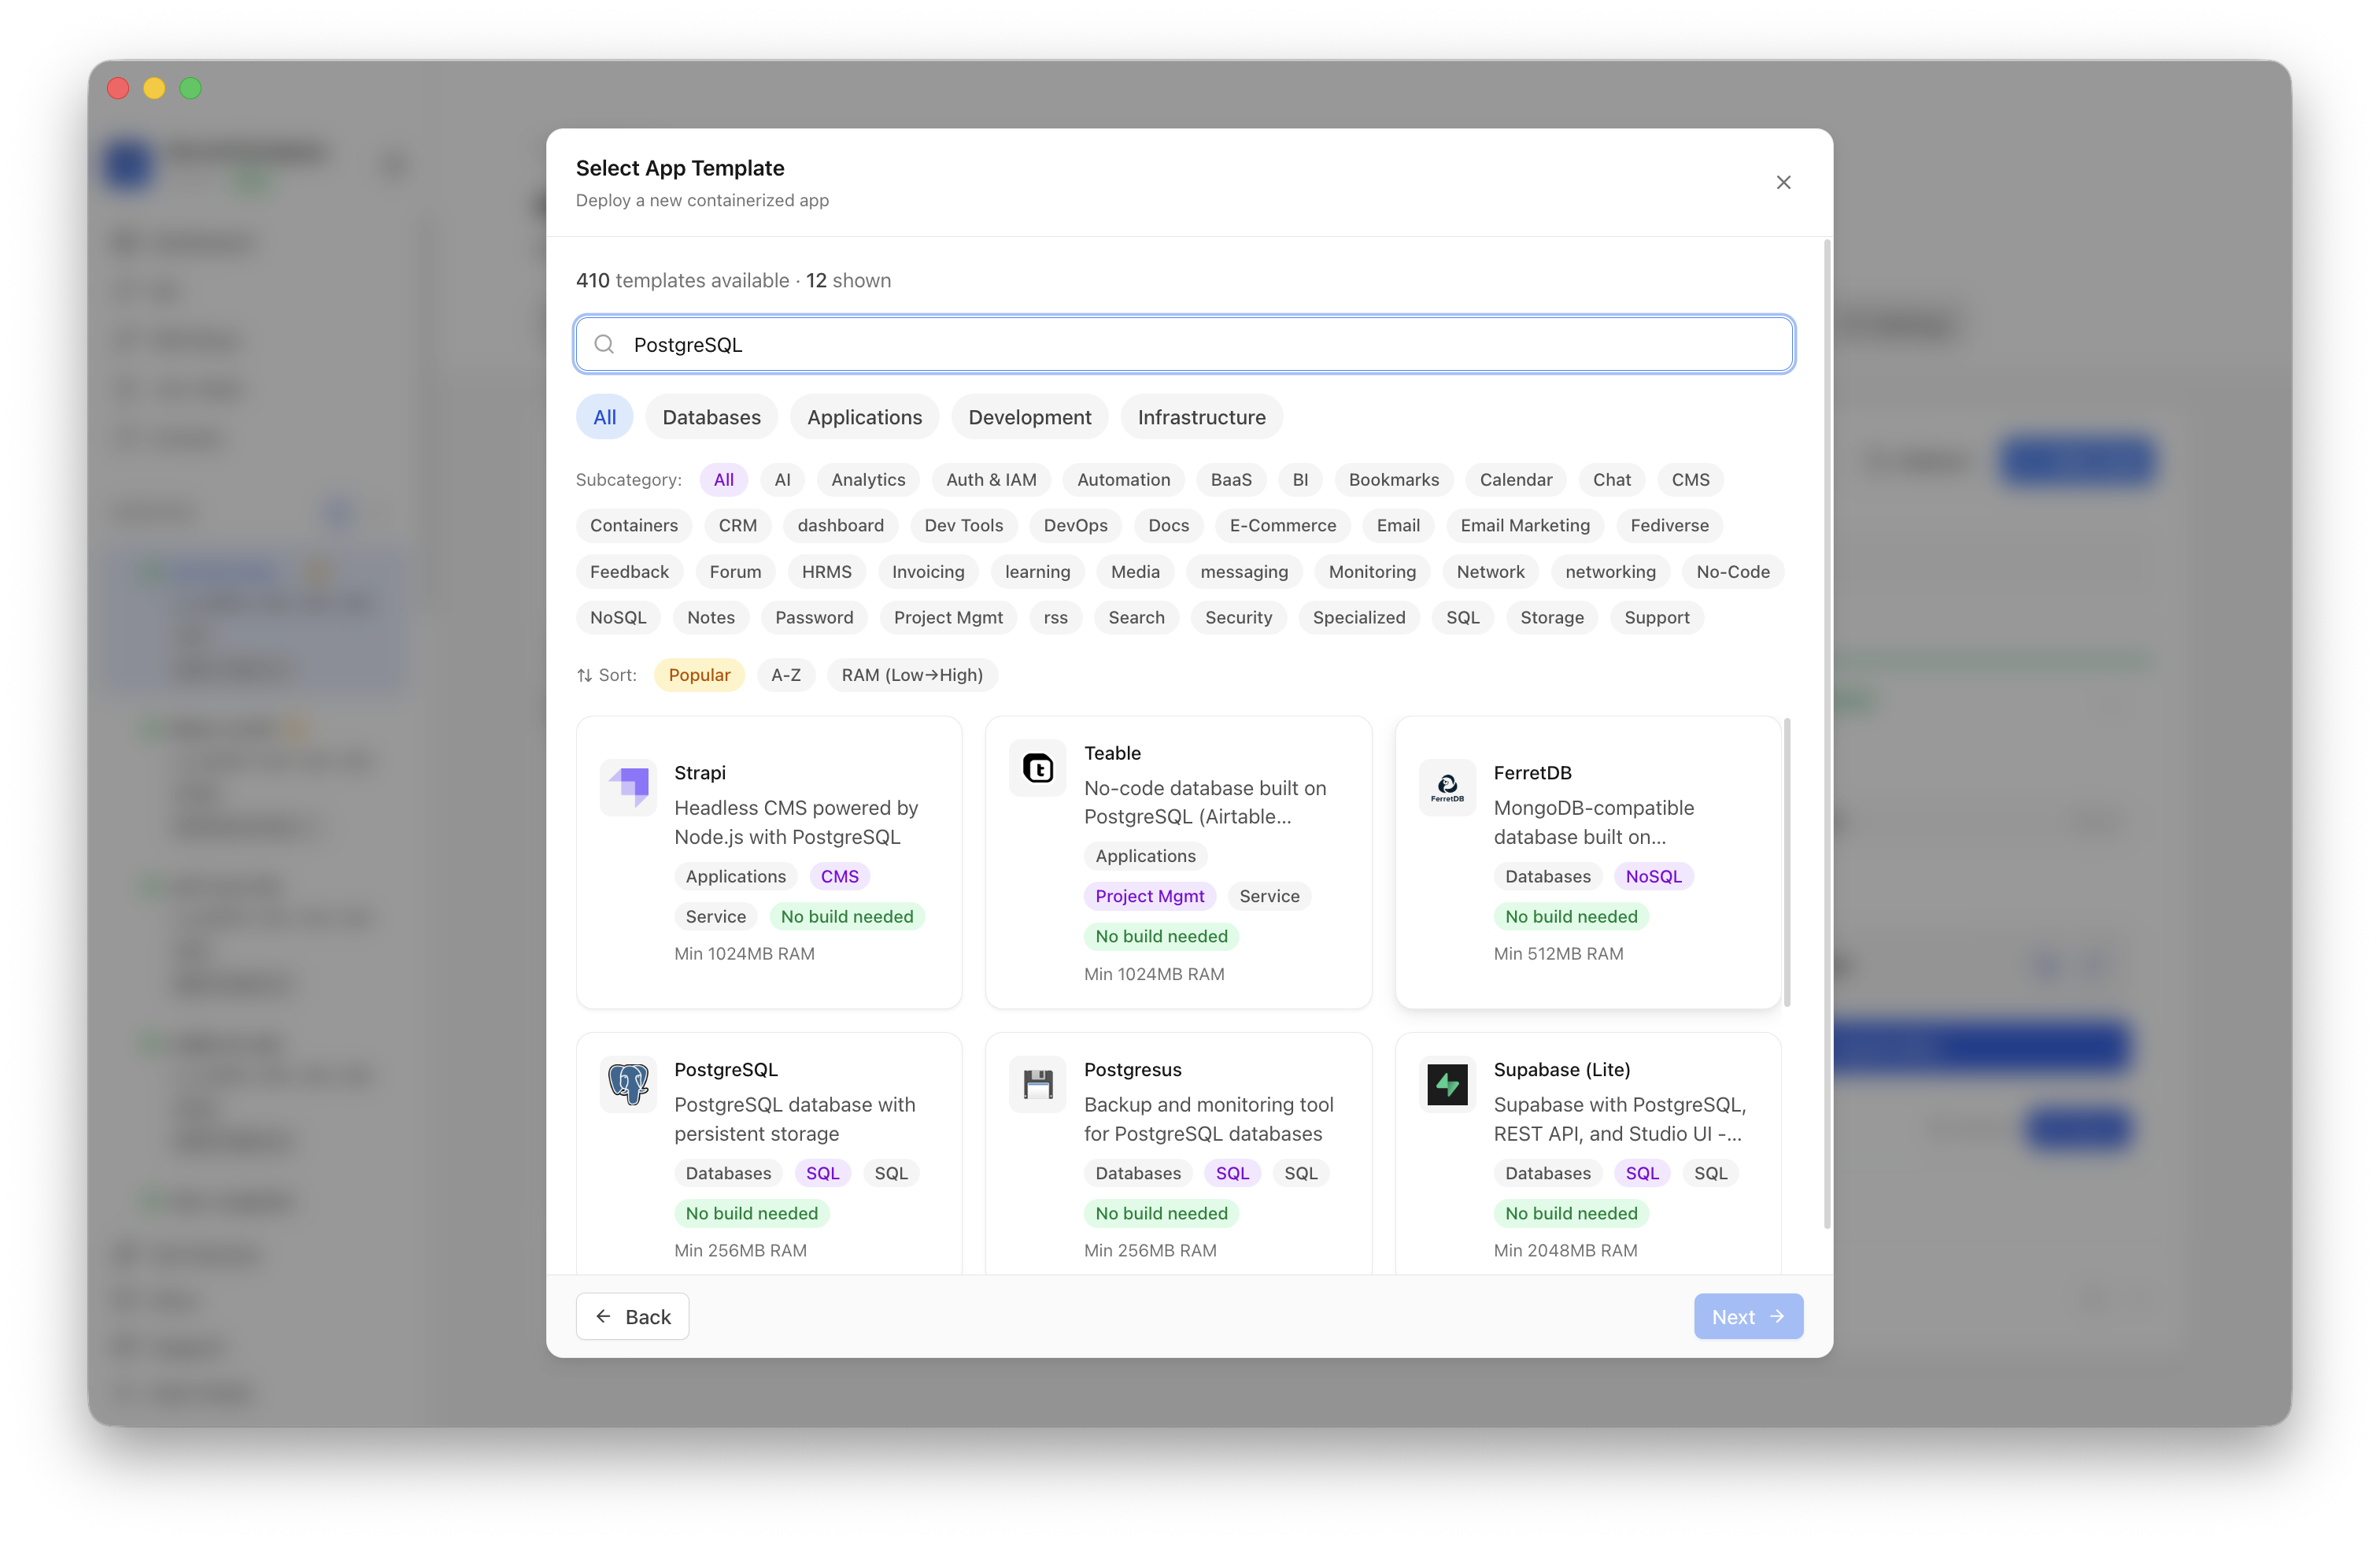2380x1543 pixels.
Task: Filter by Calendar subcategory
Action: [1515, 479]
